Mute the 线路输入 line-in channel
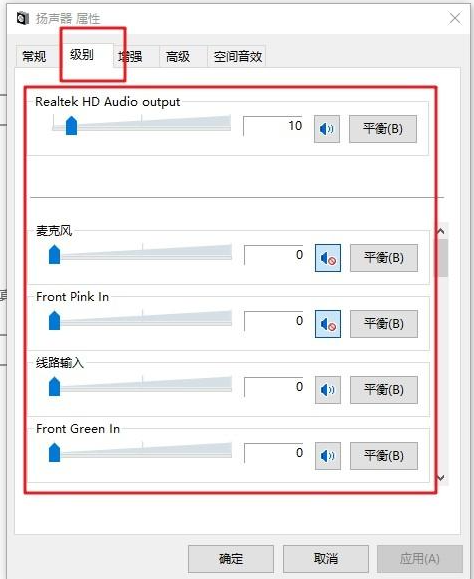Screen dimensions: 474x579 [328, 390]
